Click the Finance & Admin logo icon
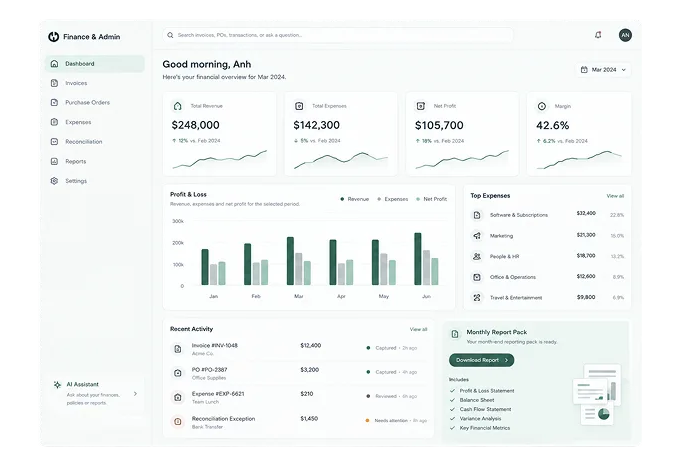The width and height of the screenshot is (680, 468). 53,37
